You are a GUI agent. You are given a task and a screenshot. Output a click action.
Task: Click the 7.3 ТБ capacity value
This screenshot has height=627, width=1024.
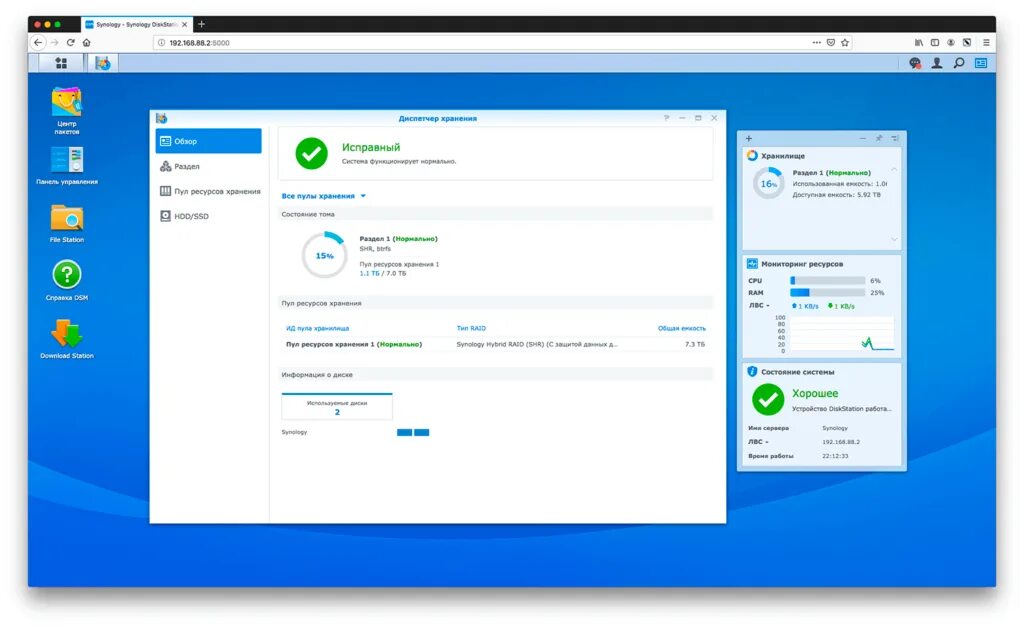[x=695, y=344]
